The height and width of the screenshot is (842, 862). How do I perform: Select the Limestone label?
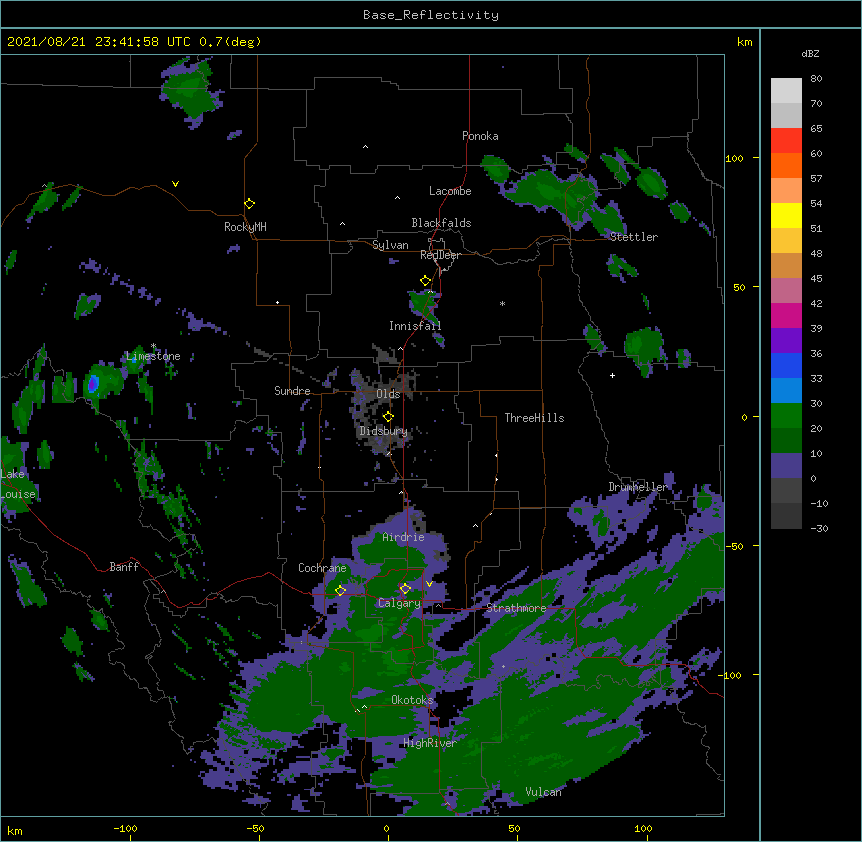click(153, 356)
